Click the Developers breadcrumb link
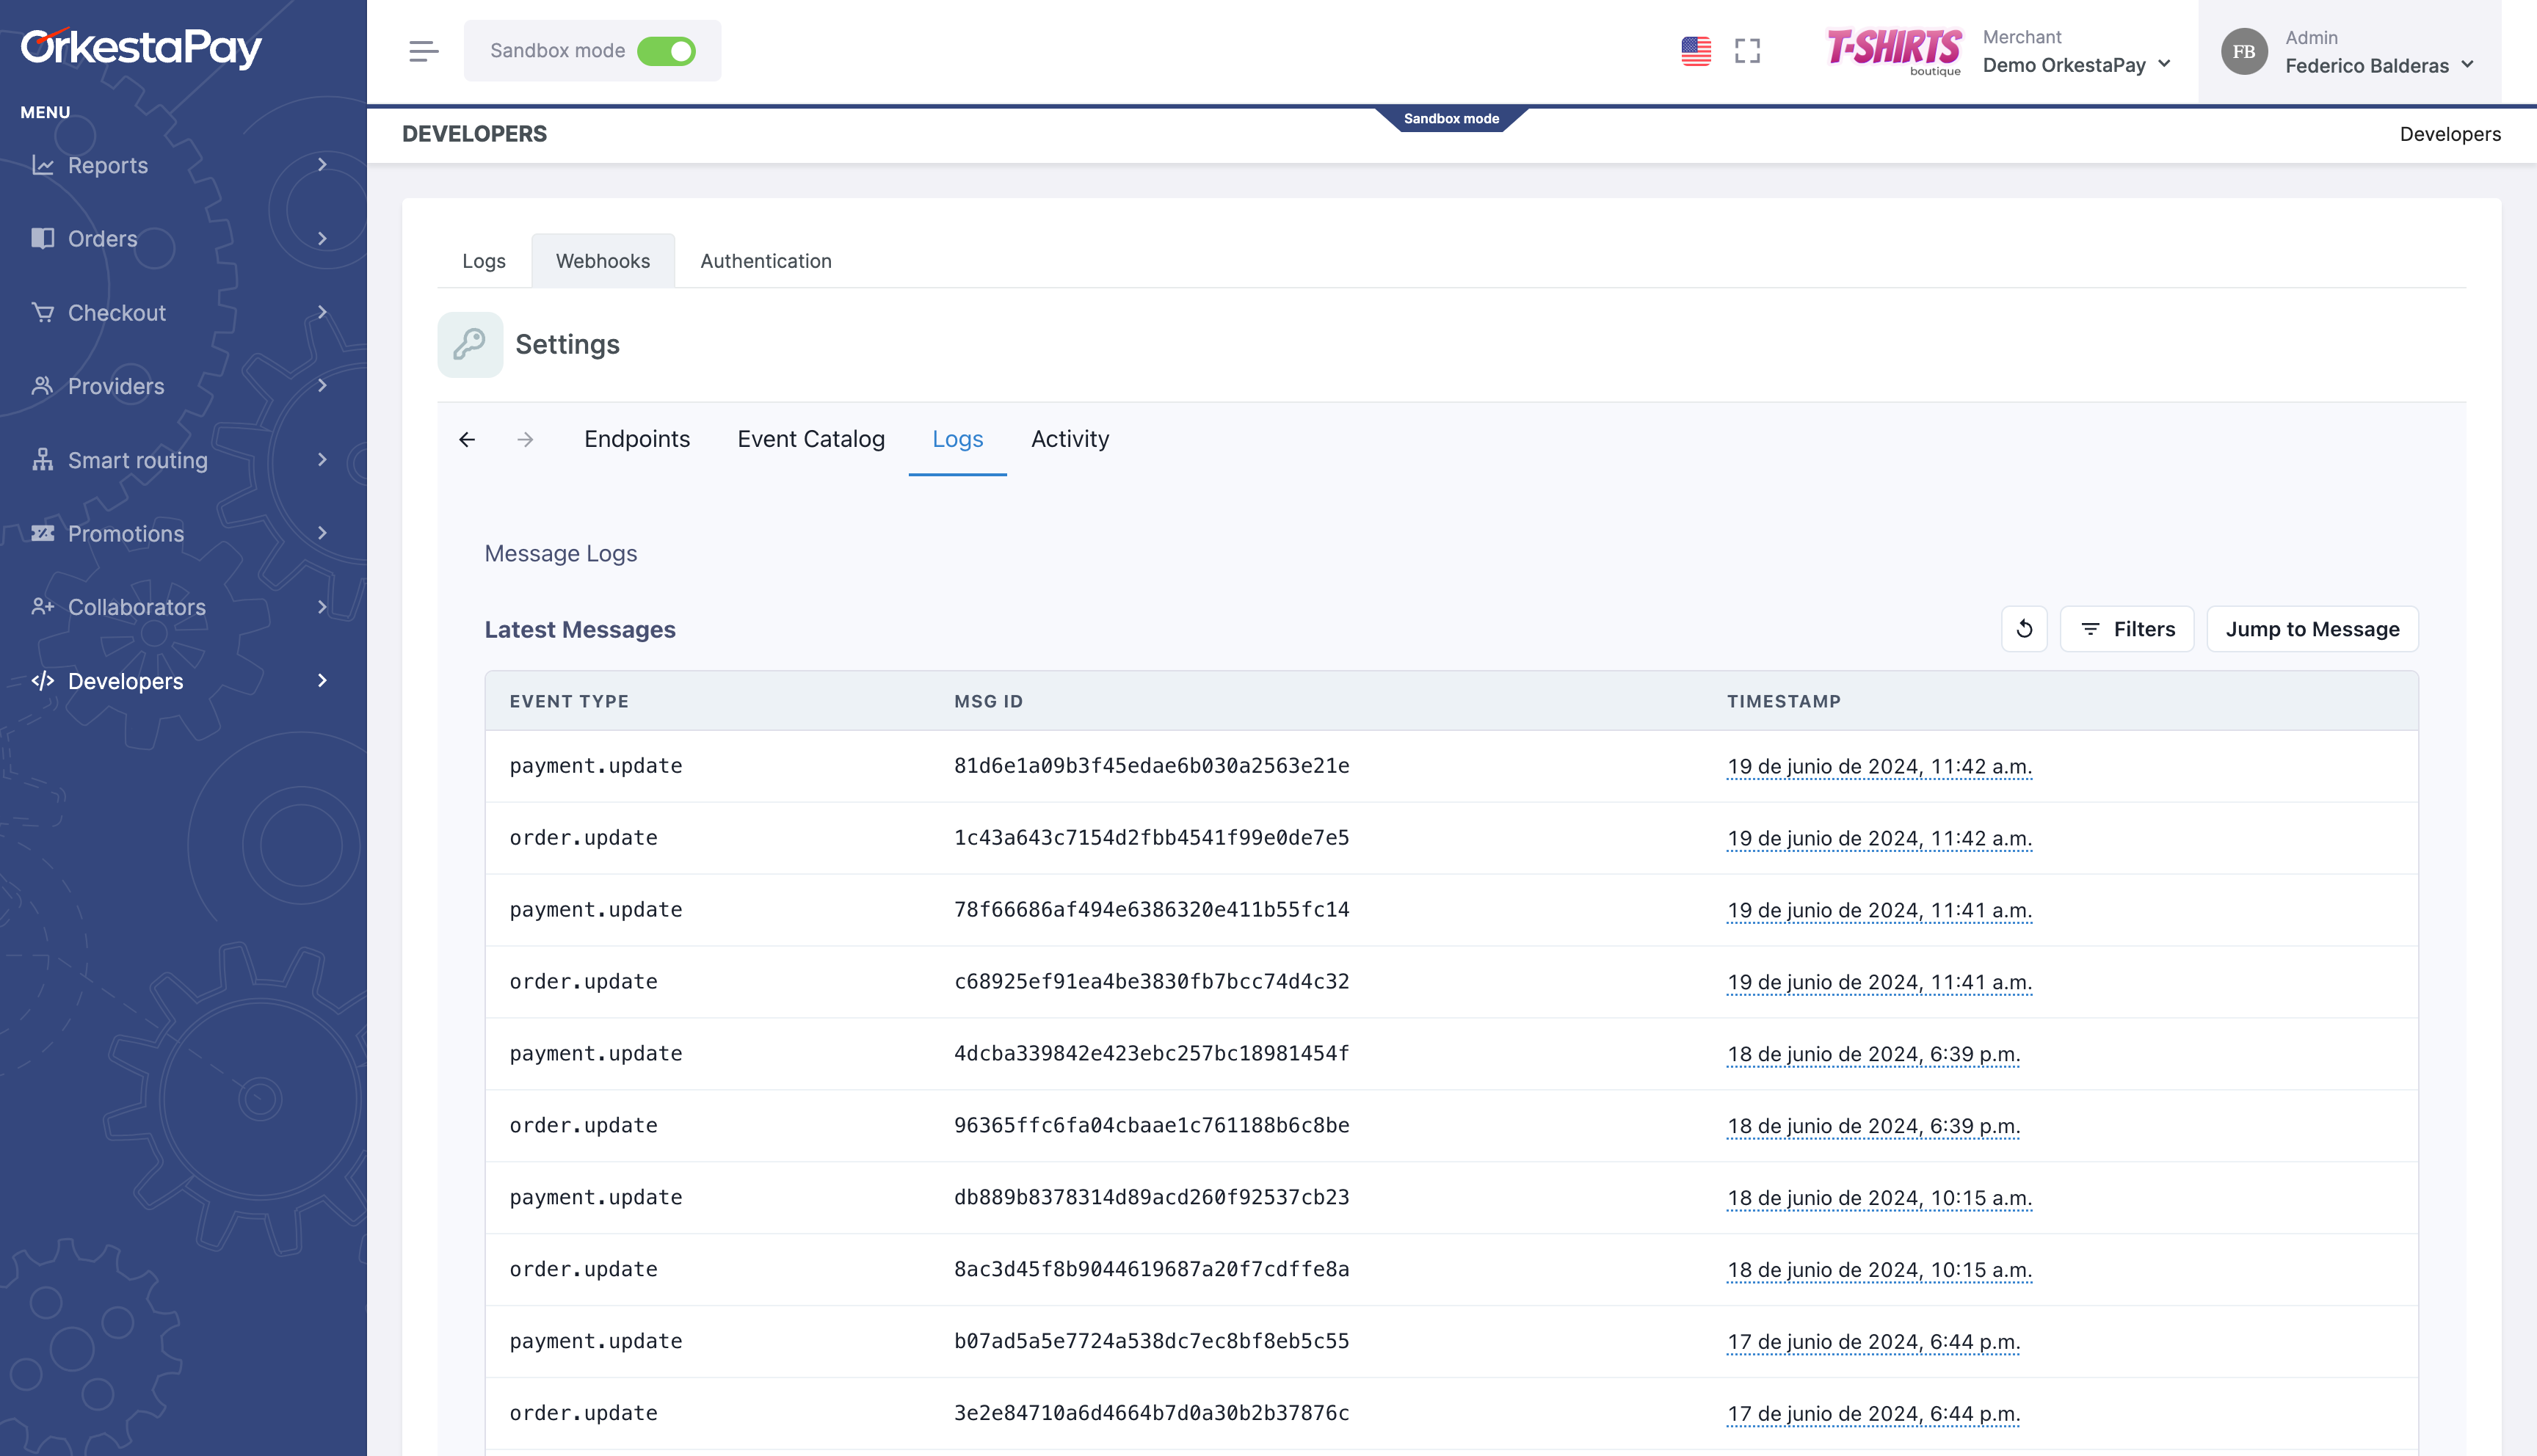 pos(2450,134)
